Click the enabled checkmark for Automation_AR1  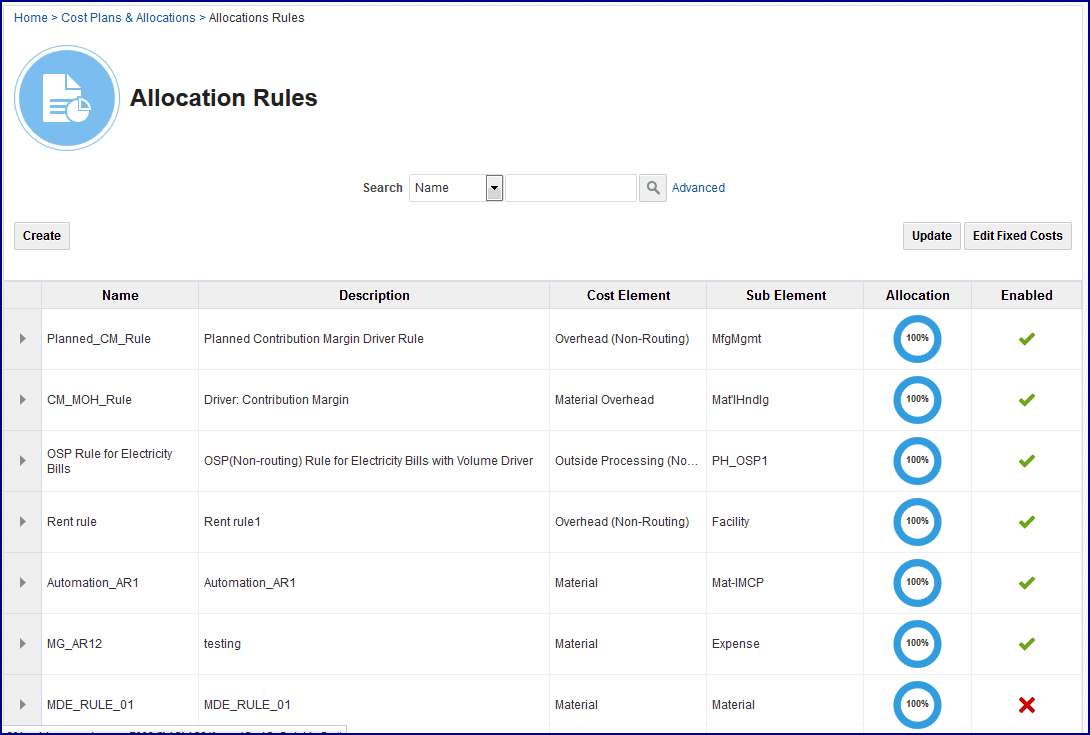coord(1026,583)
